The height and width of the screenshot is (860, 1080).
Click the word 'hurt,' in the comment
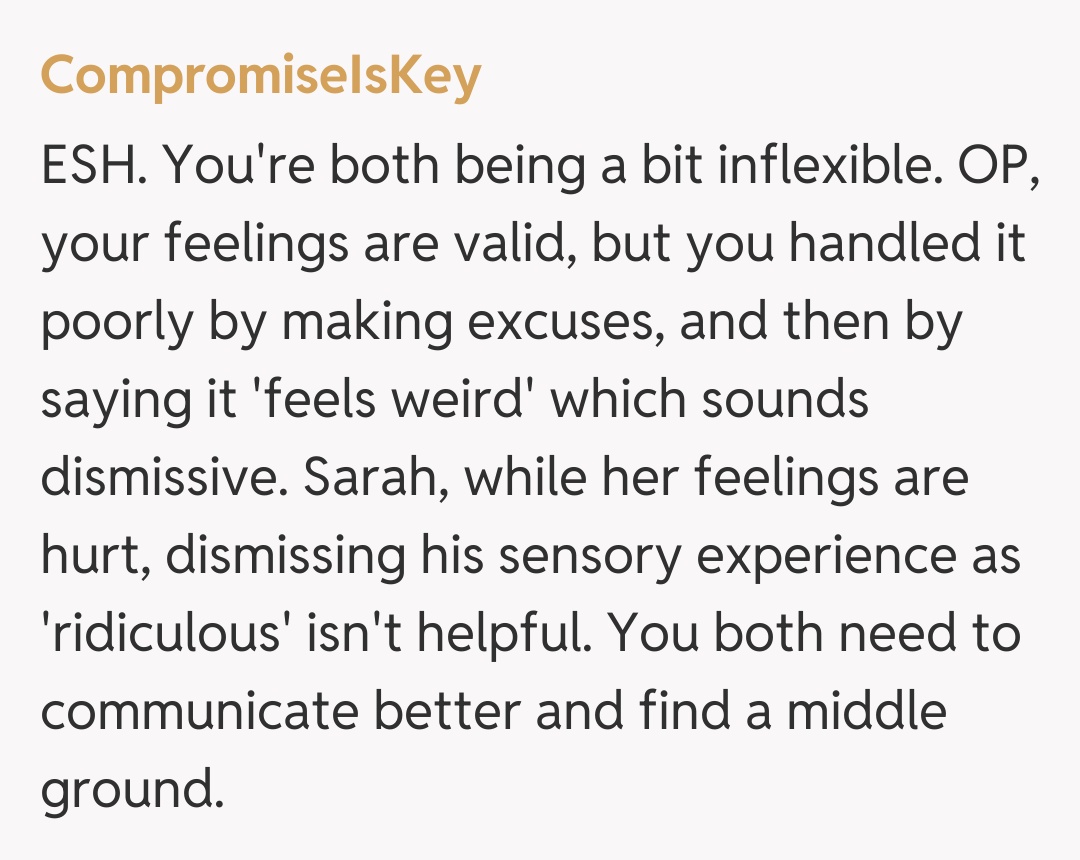click(94, 557)
